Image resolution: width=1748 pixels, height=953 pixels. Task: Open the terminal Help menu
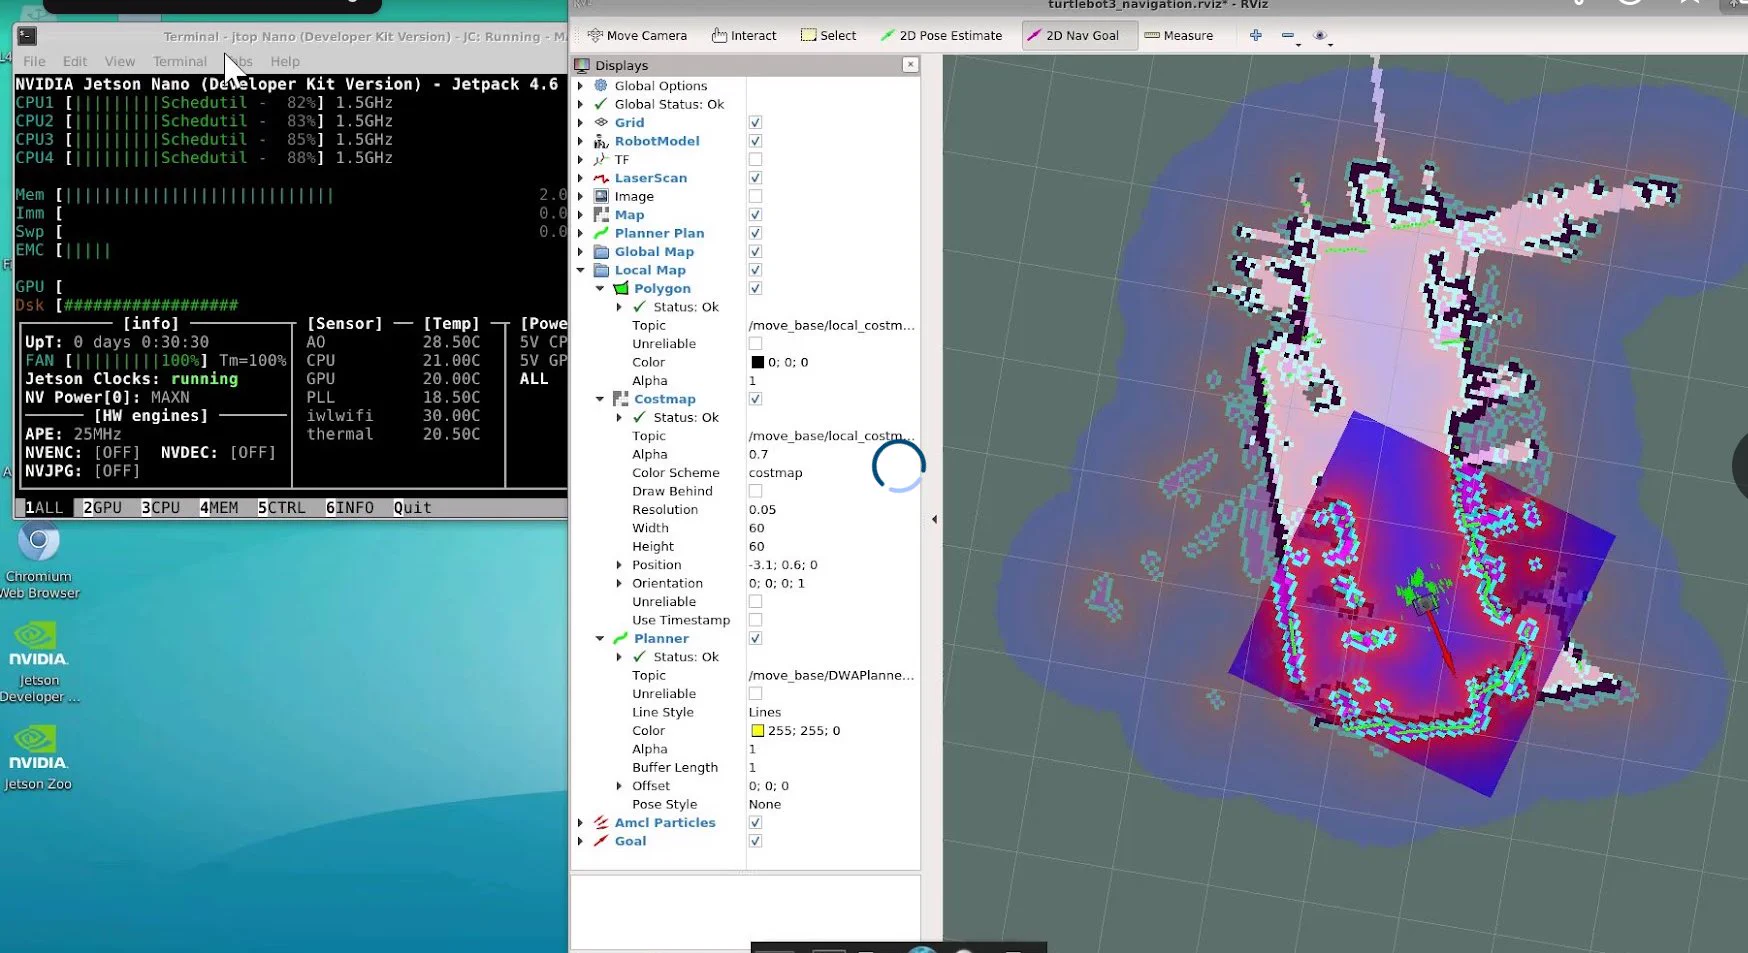pos(285,61)
